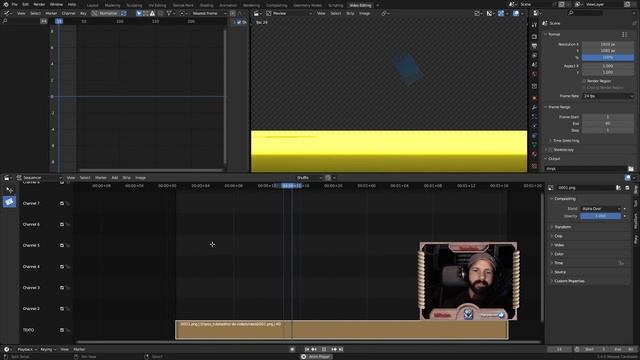
Task: Select the 0001.png strip in timeline
Action: (x=342, y=330)
